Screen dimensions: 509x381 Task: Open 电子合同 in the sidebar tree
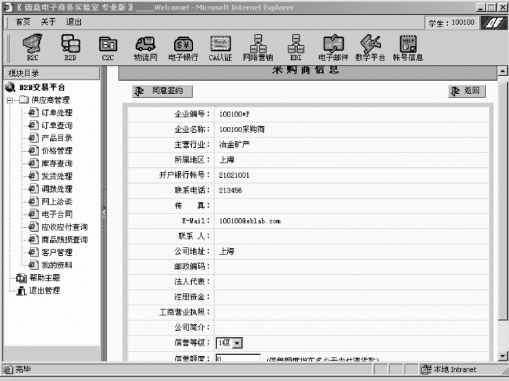click(57, 214)
